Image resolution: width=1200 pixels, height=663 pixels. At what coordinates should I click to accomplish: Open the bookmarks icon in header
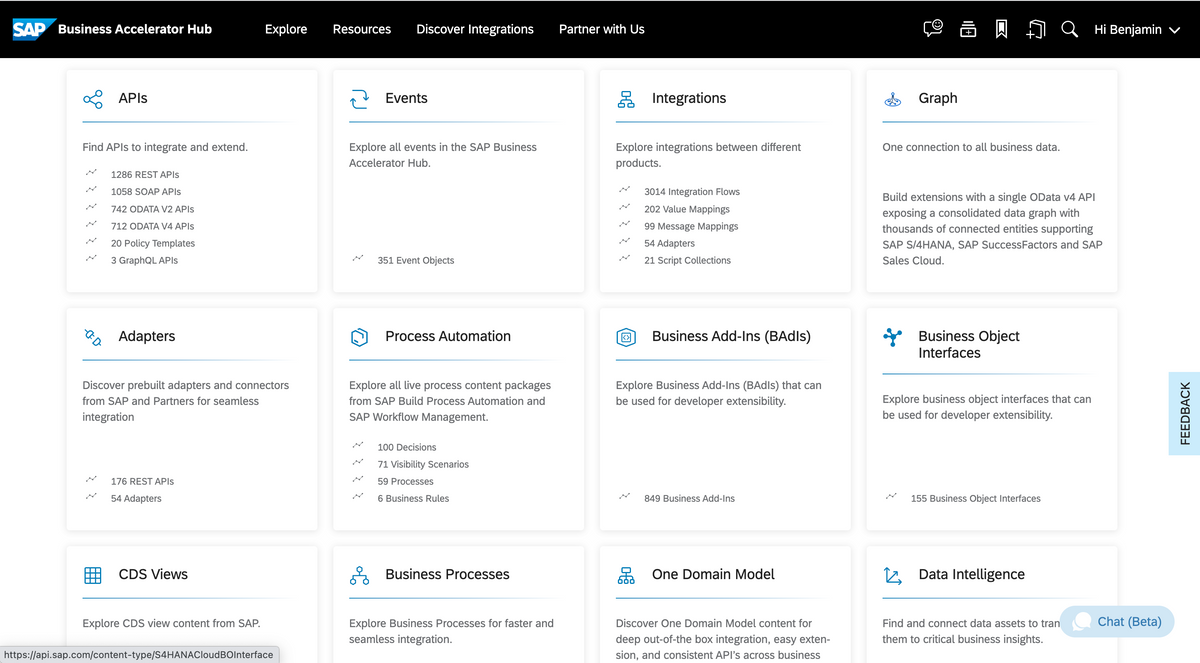(1001, 29)
